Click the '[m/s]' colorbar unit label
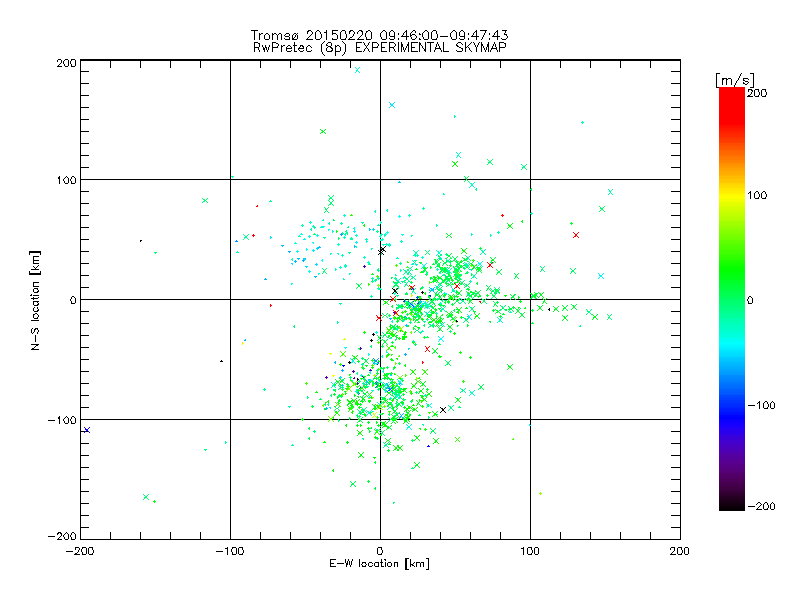Viewport: 800px width, 600px height. [x=735, y=80]
